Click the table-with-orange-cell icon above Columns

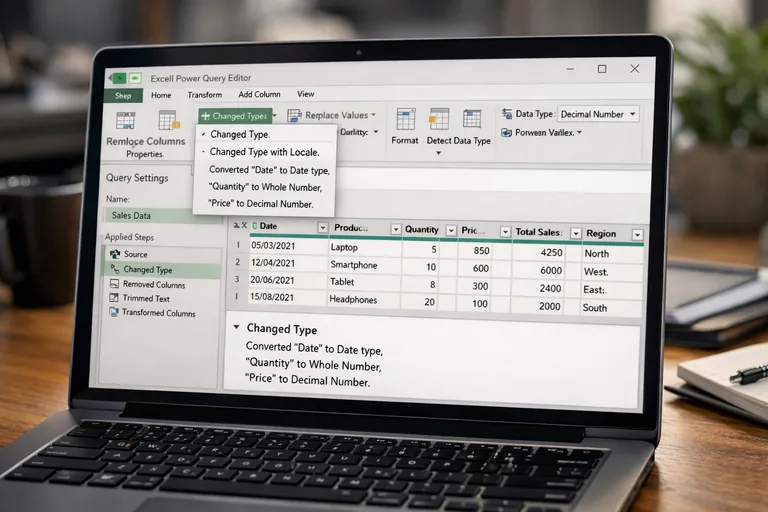[x=169, y=120]
